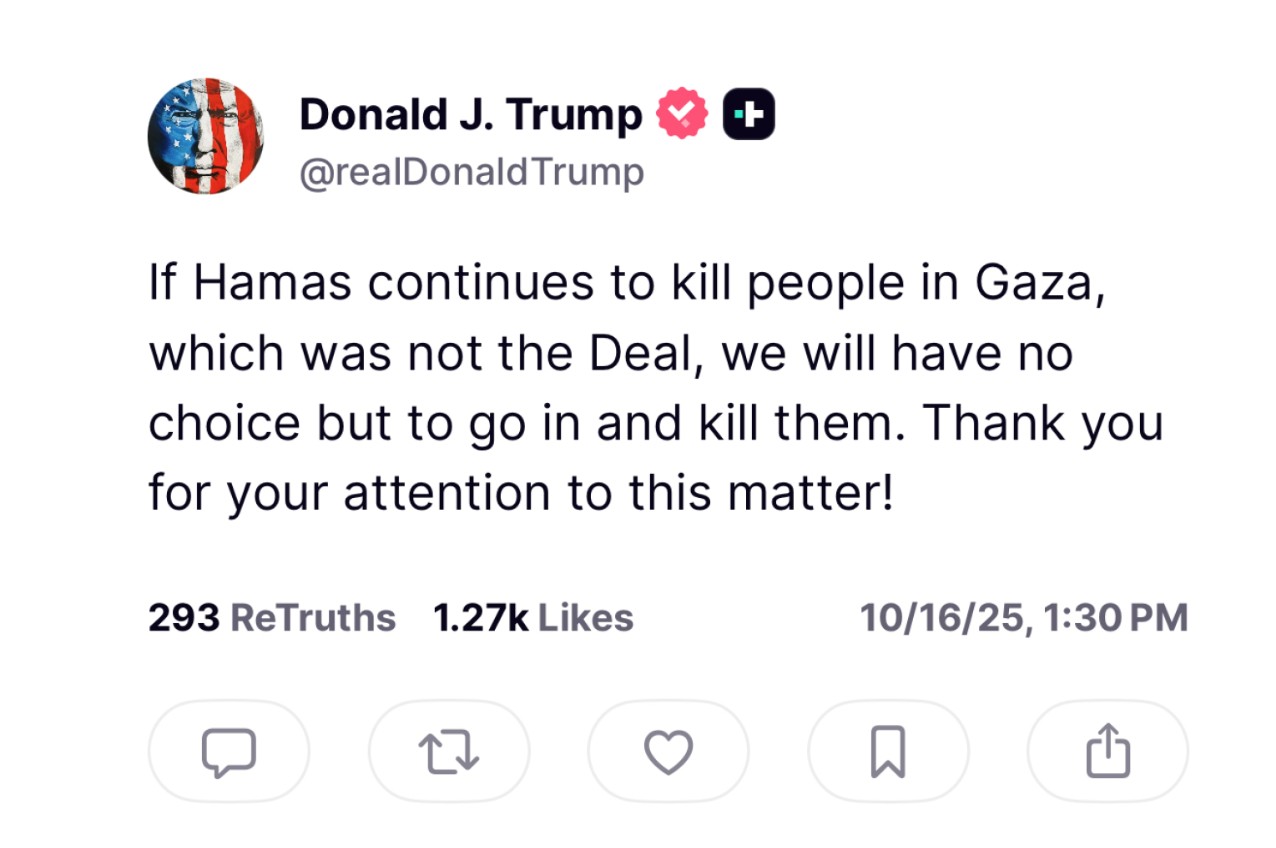1276x848 pixels.
Task: Select the word ReTruths in post stats
Action: click(x=313, y=617)
